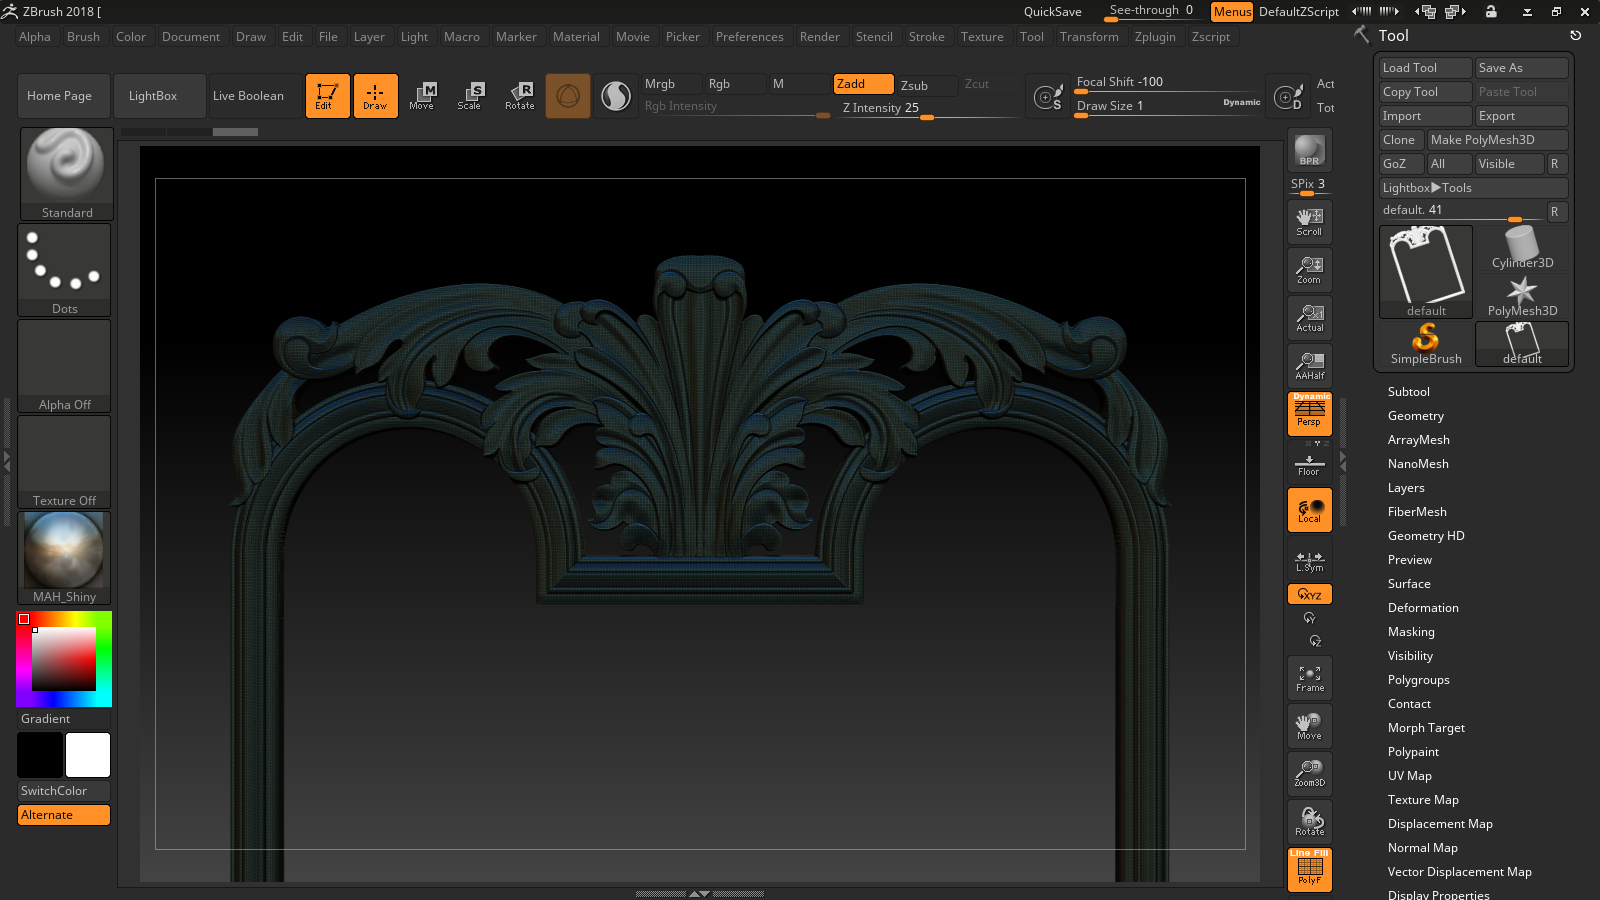Image resolution: width=1600 pixels, height=900 pixels.
Task: Expand the Geometry section
Action: coord(1415,416)
